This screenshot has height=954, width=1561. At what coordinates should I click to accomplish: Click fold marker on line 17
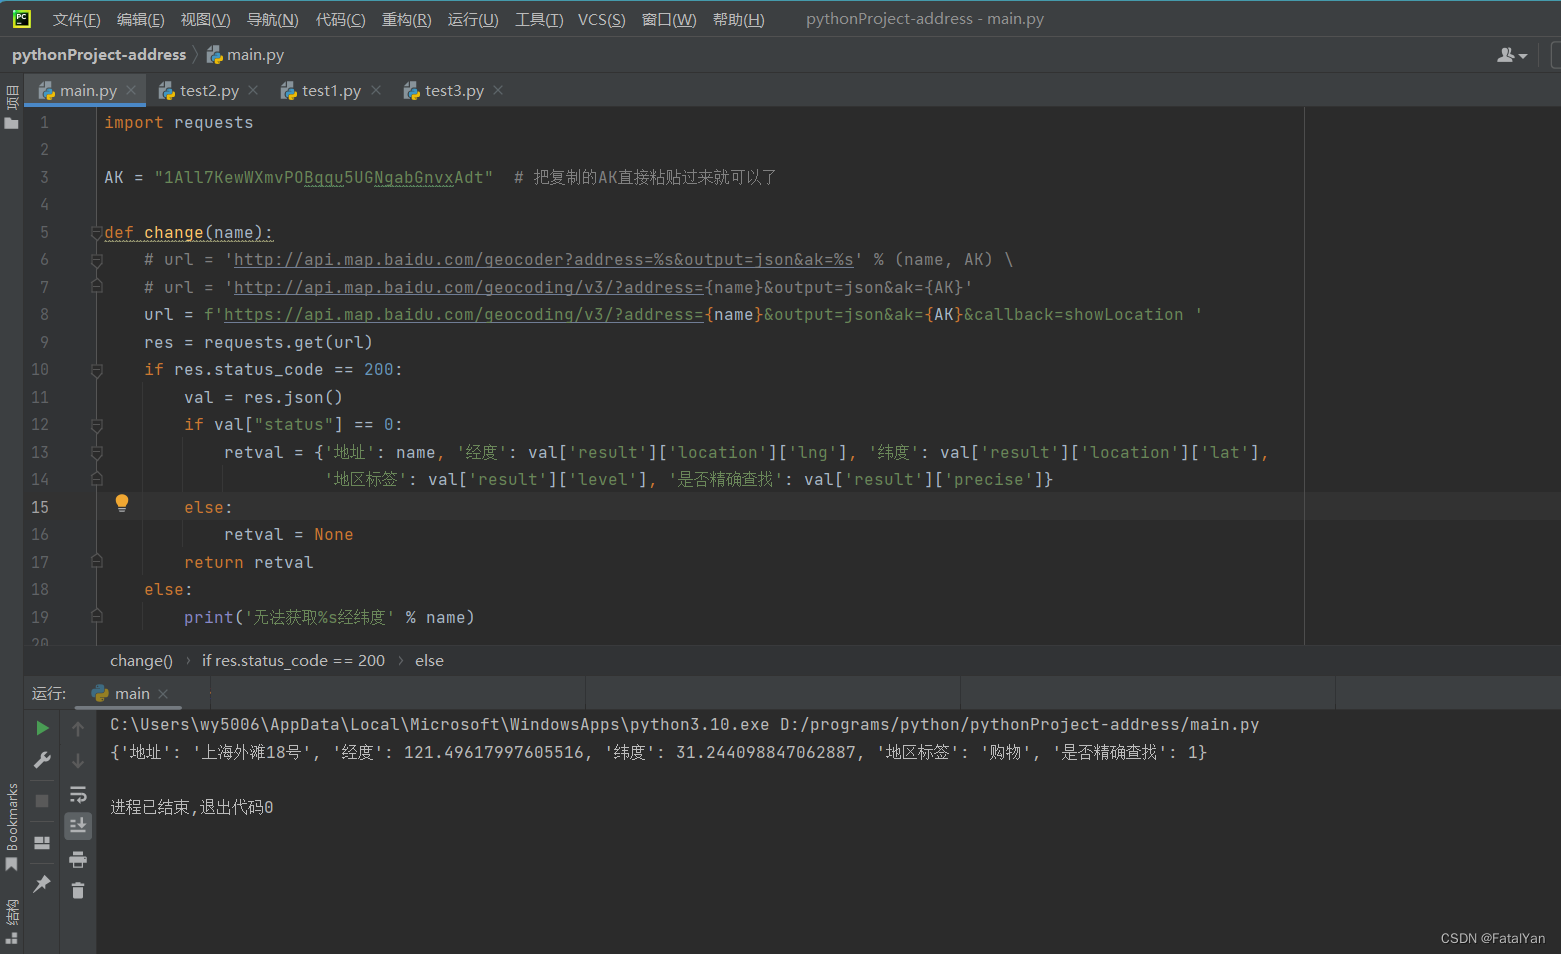pyautogui.click(x=97, y=562)
